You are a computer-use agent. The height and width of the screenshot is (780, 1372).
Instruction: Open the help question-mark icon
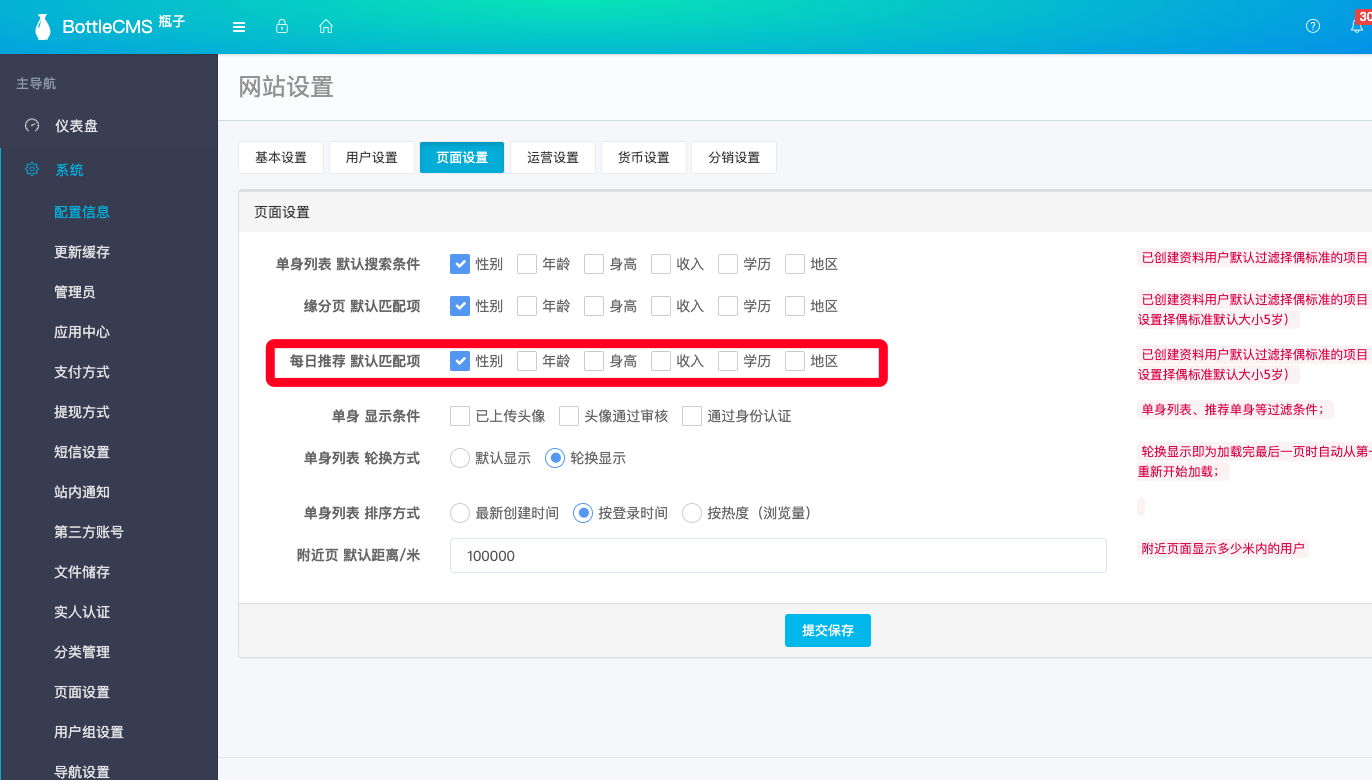tap(1313, 26)
